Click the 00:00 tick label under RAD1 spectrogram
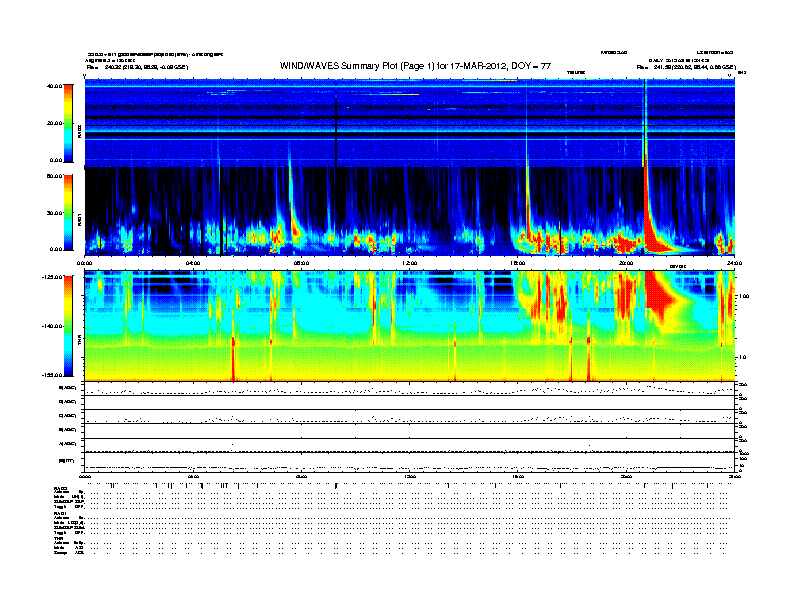Viewport: 792px width, 612px height. tap(84, 263)
